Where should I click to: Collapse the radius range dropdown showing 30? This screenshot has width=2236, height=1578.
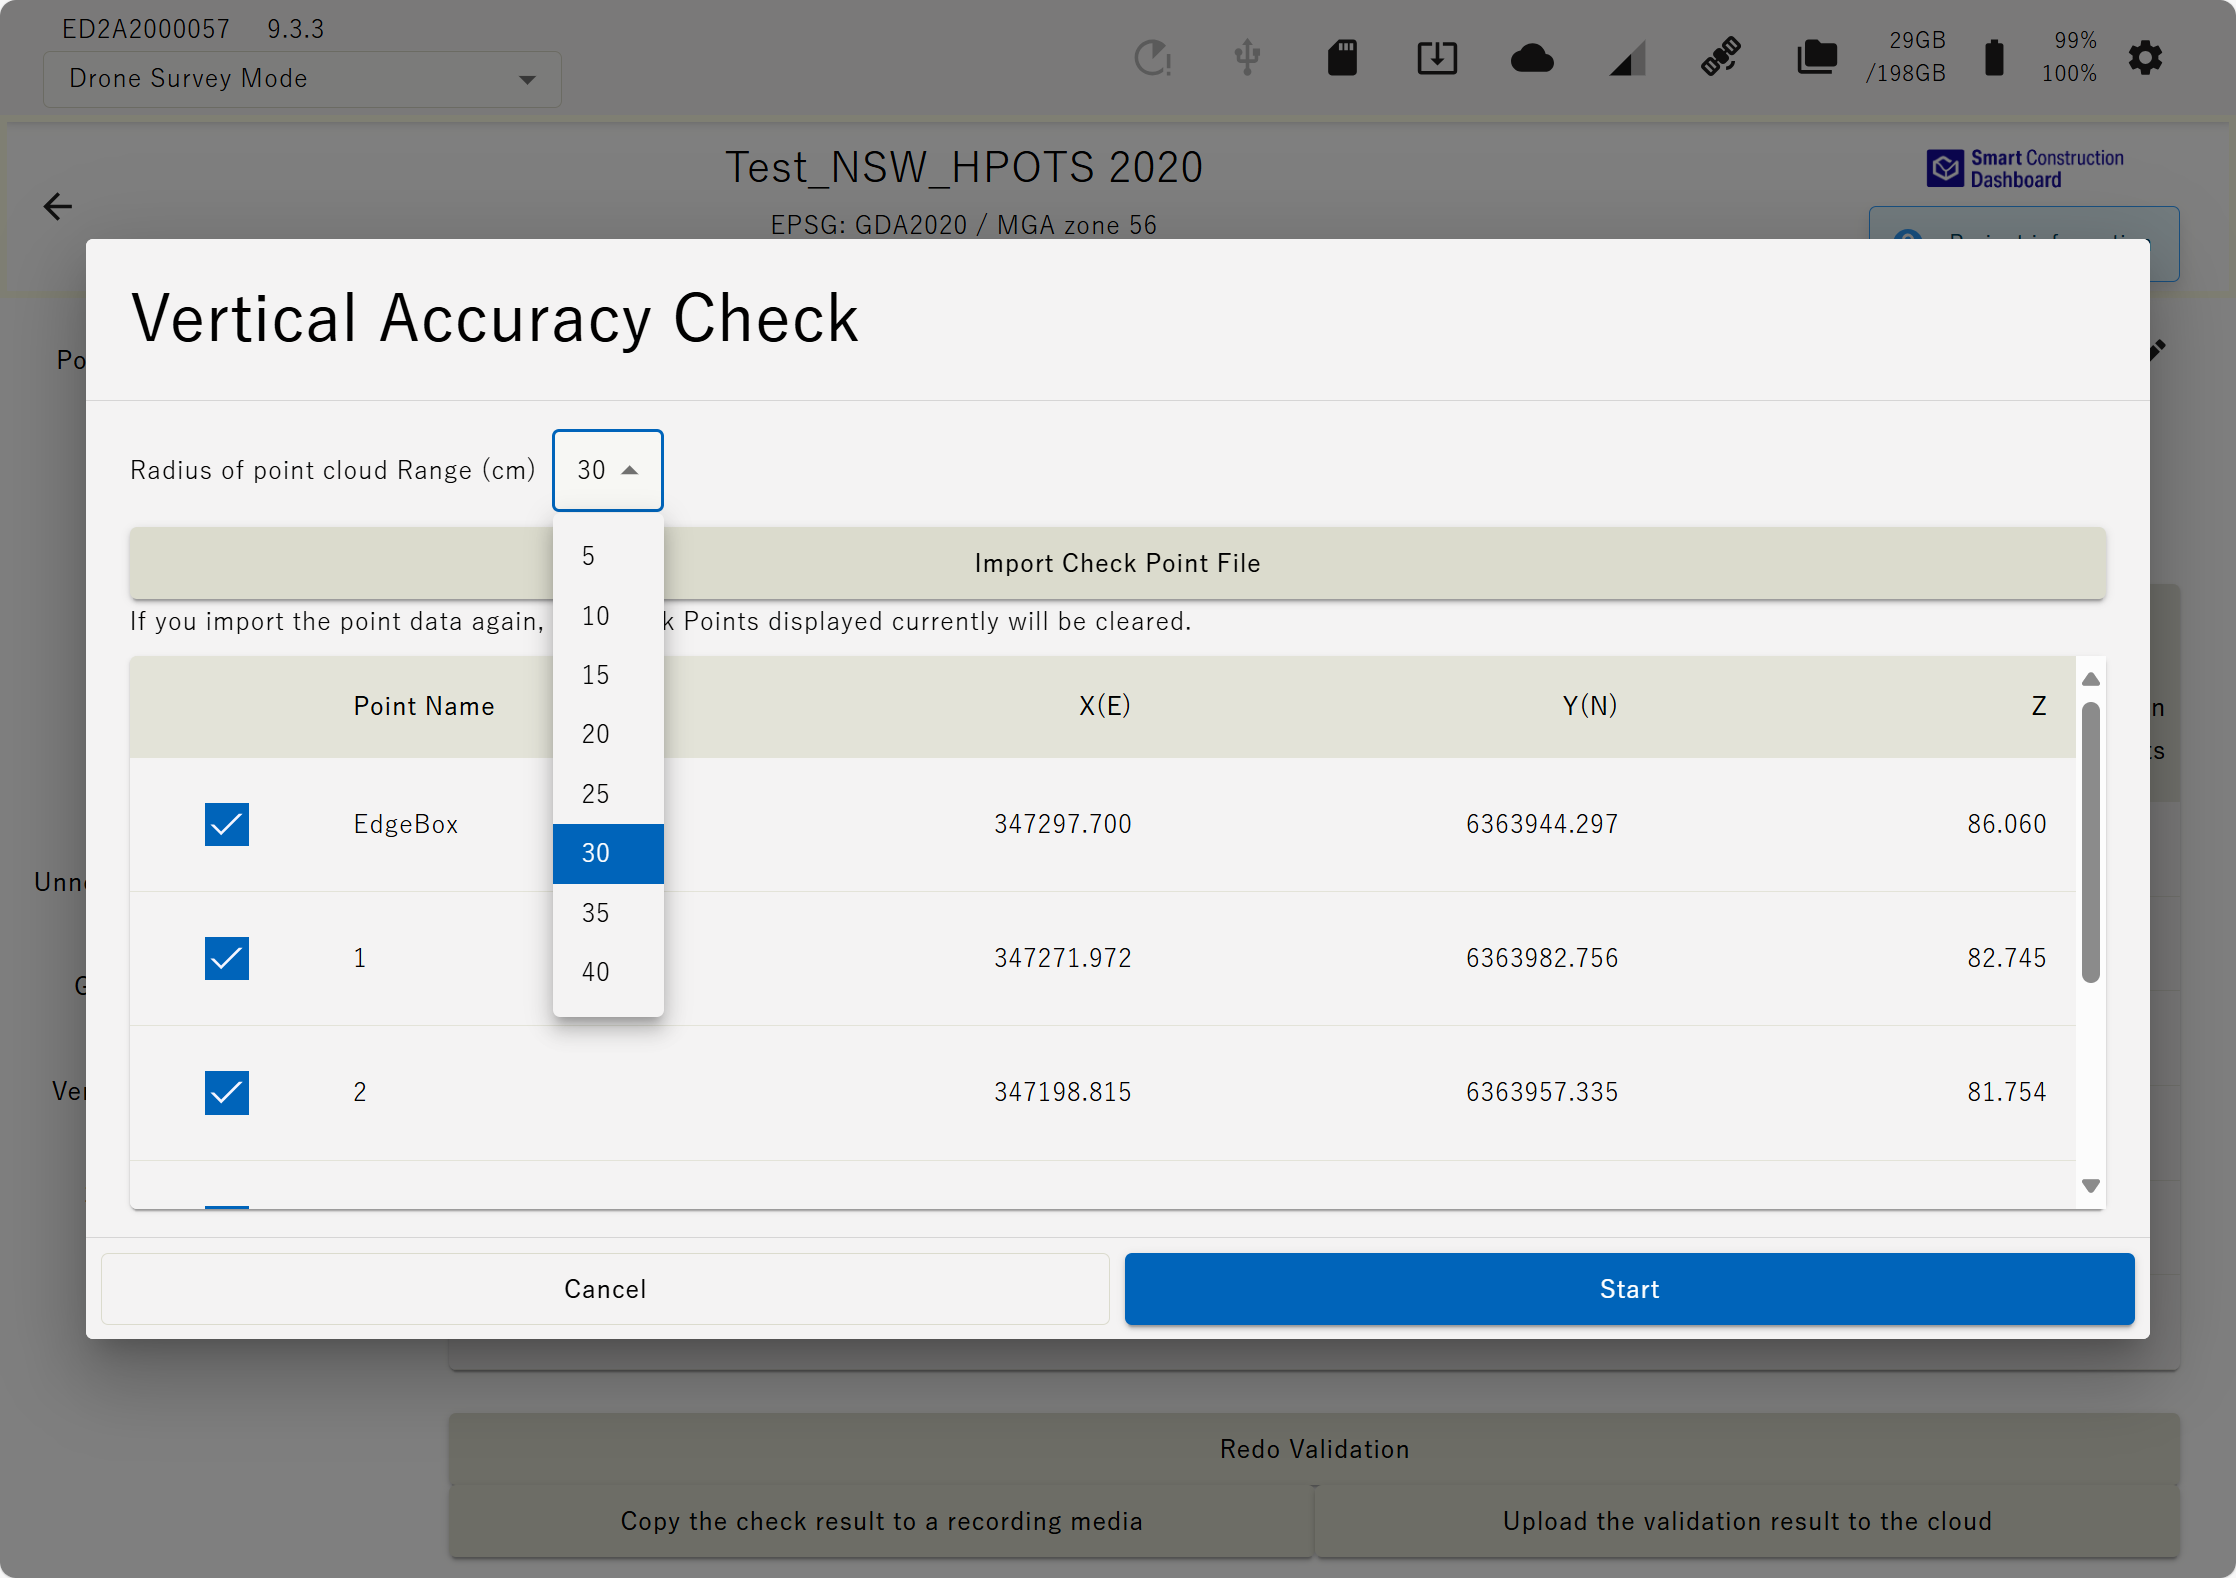tap(608, 470)
